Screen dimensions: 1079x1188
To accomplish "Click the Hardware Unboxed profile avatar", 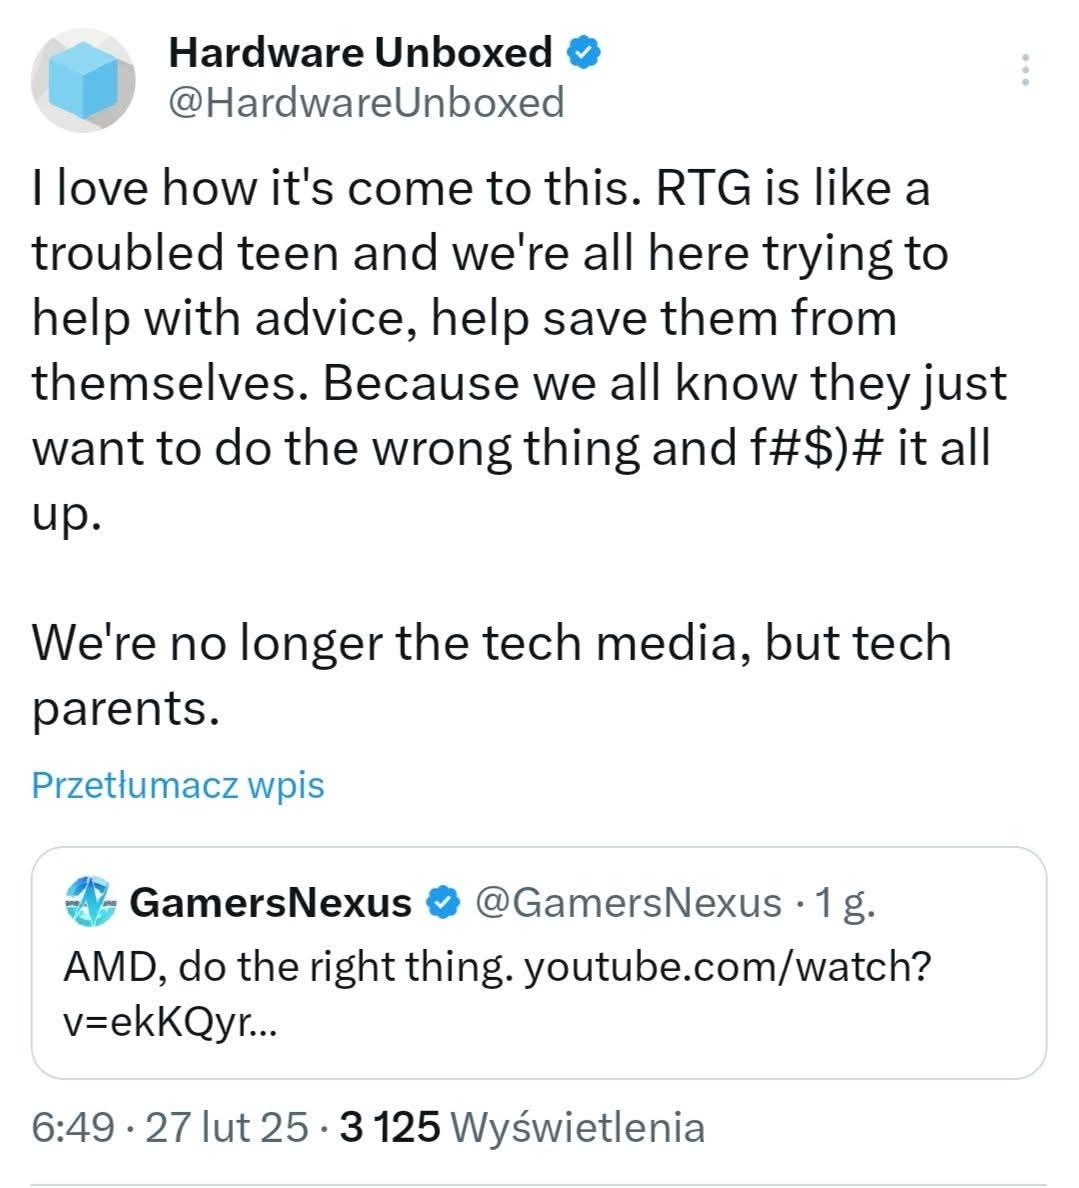I will 84,80.
